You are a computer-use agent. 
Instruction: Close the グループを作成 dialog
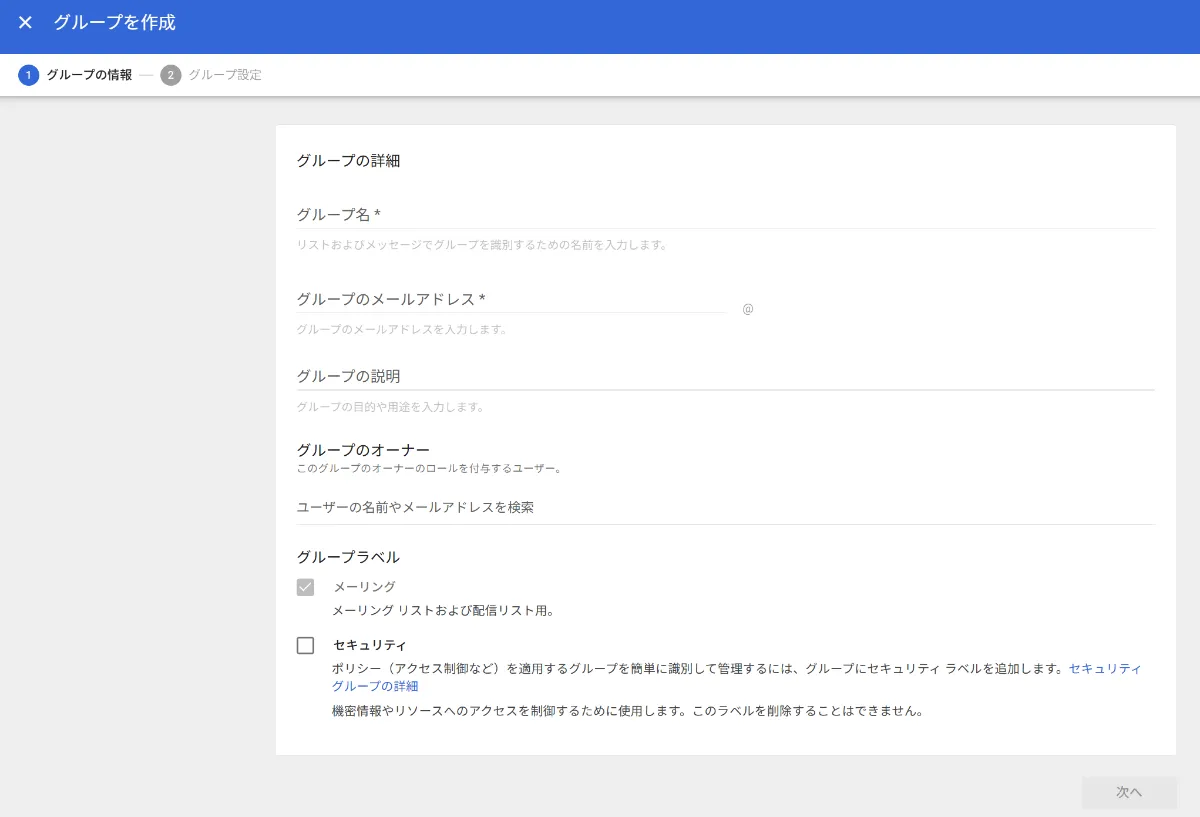(x=25, y=22)
